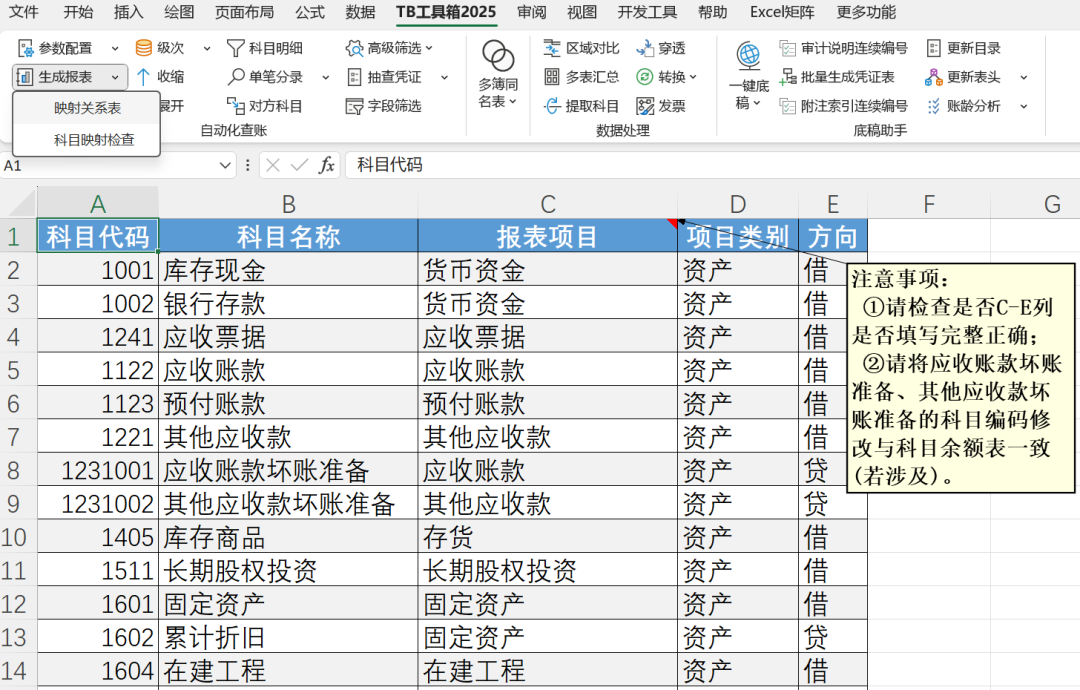Click cell containing 长期股权投资 in column B
This screenshot has width=1080, height=690.
pos(289,571)
